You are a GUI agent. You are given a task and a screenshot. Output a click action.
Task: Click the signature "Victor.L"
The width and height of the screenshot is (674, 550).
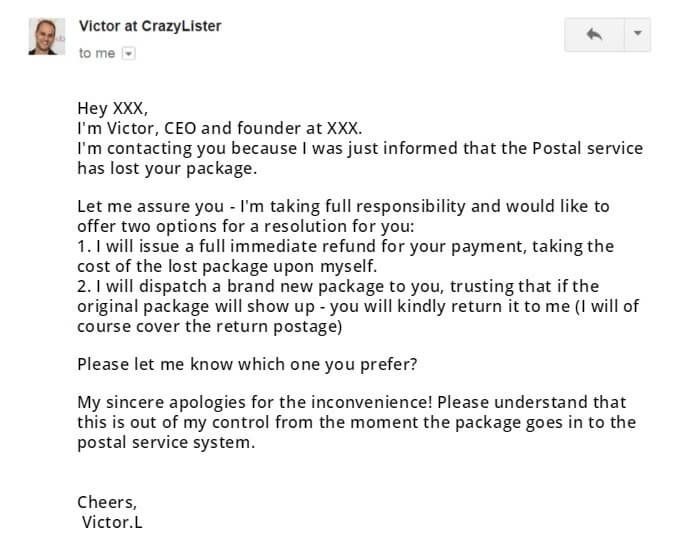click(x=112, y=522)
